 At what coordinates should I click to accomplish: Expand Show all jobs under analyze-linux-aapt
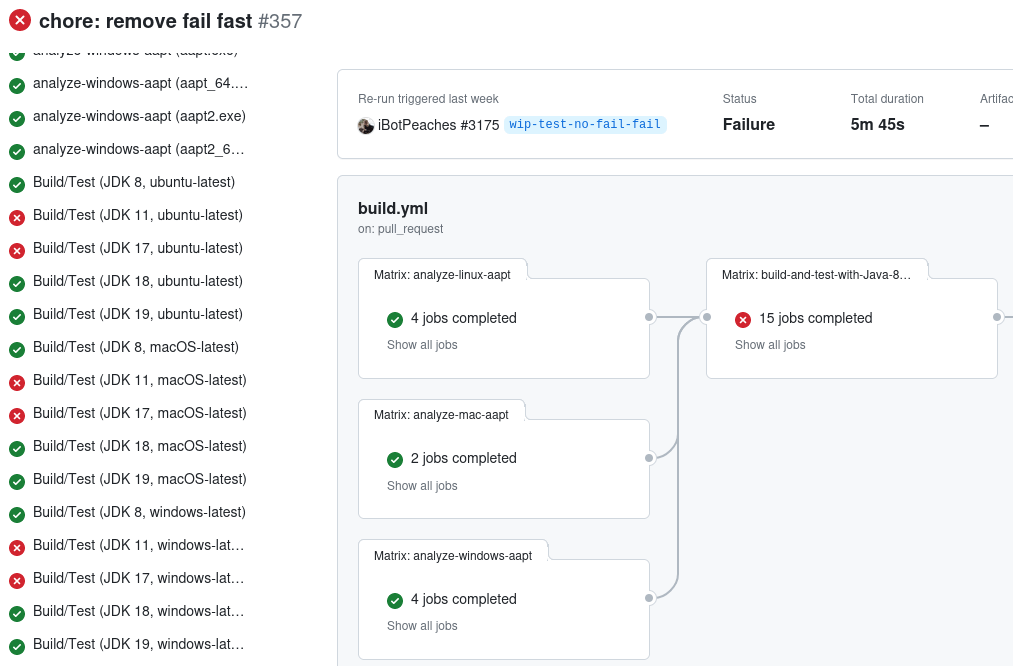point(422,345)
